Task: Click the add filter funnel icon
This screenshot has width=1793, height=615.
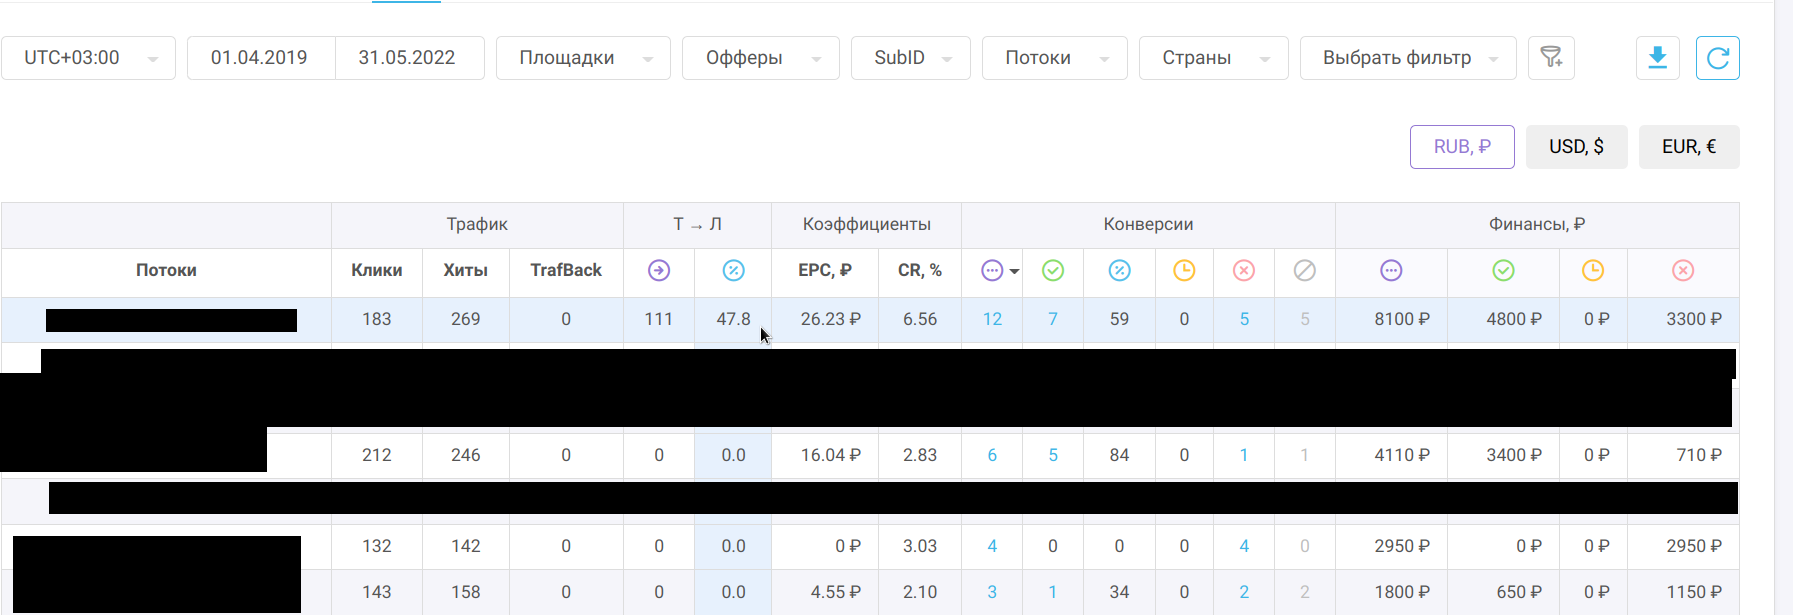Action: pyautogui.click(x=1551, y=58)
